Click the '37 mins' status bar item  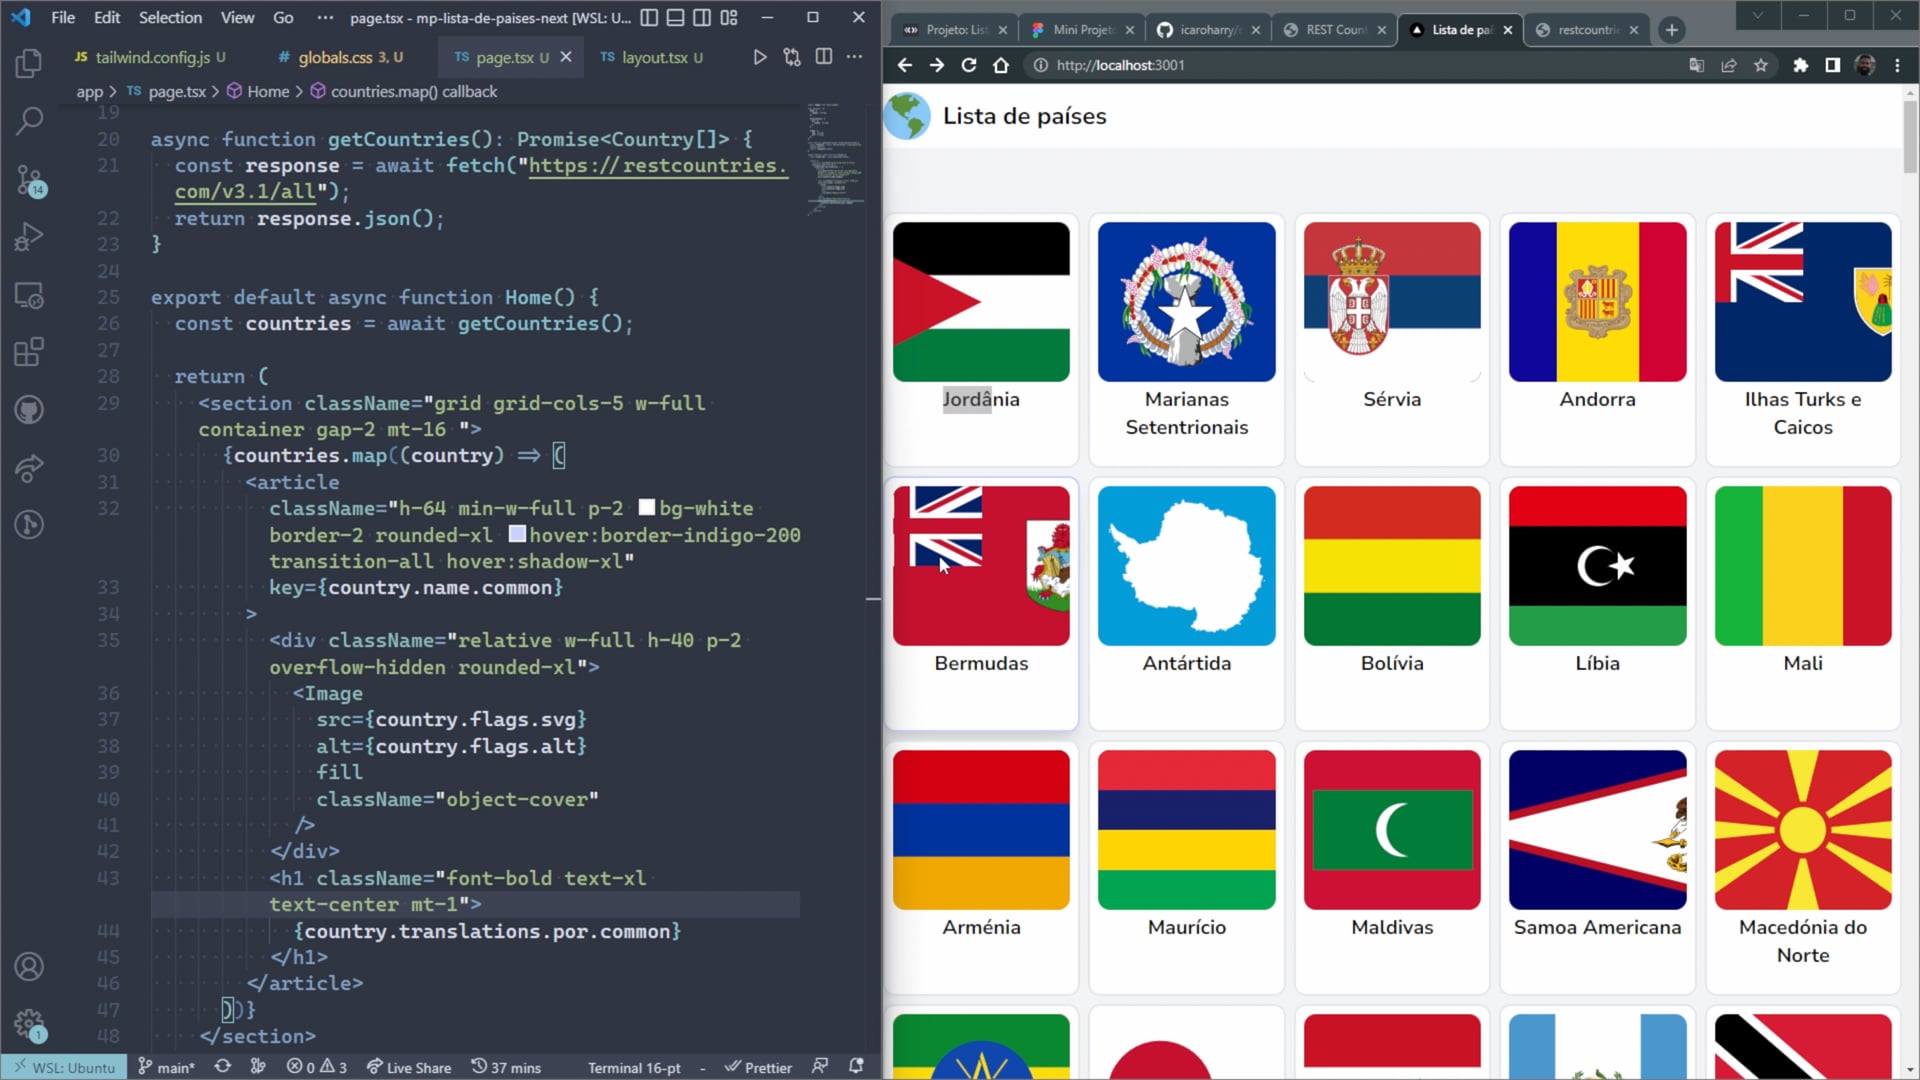tap(506, 1067)
